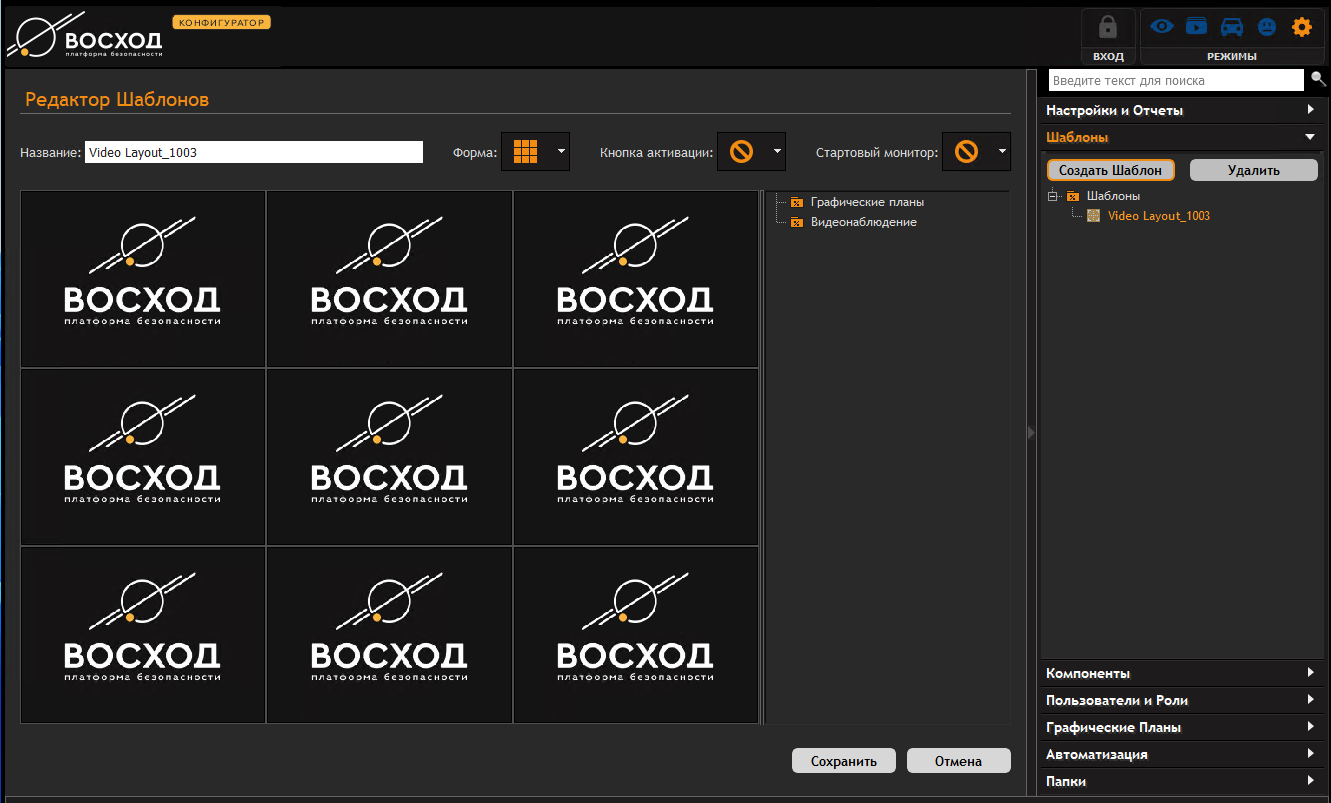
Task: Select the car mode icon
Action: click(x=1231, y=27)
